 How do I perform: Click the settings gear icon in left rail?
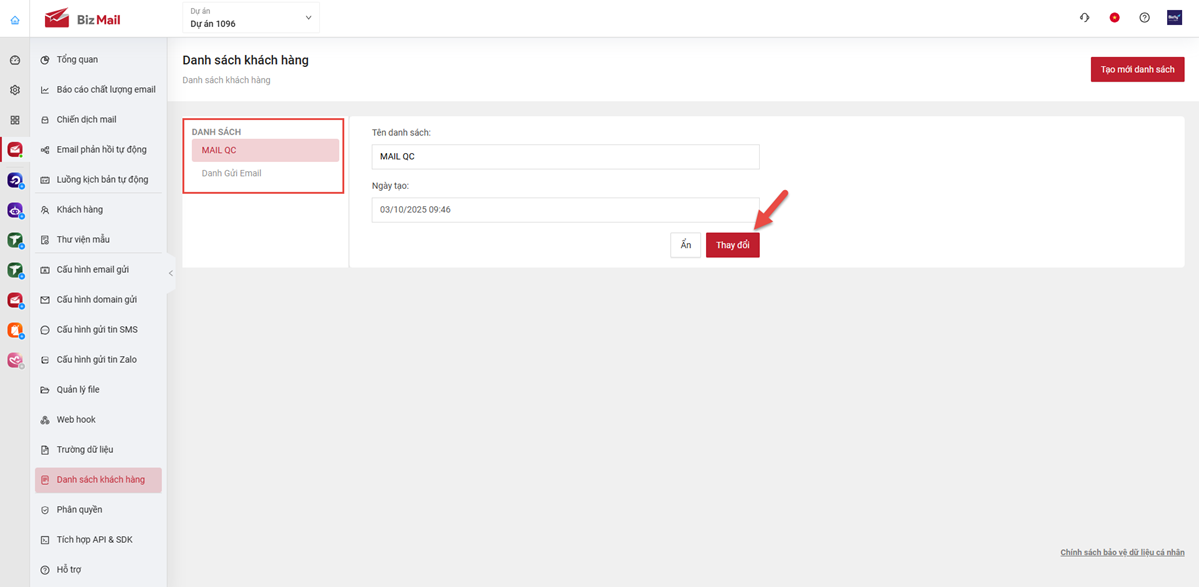15,90
